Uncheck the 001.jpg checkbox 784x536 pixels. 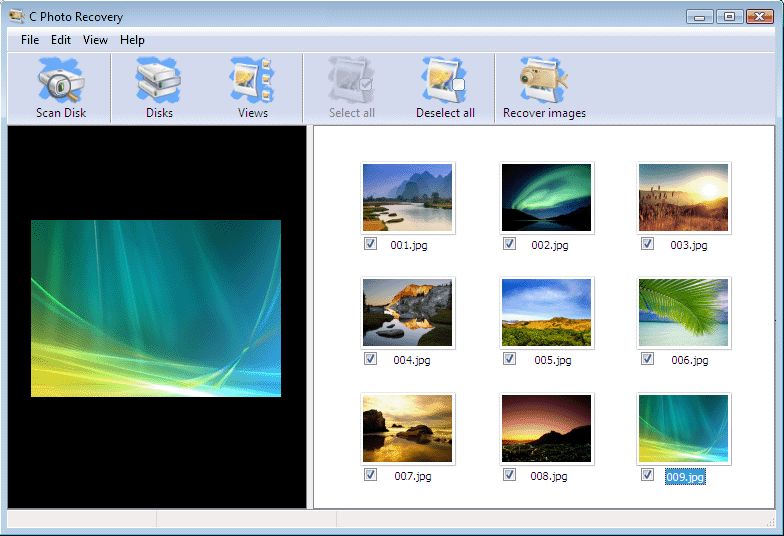tap(370, 244)
